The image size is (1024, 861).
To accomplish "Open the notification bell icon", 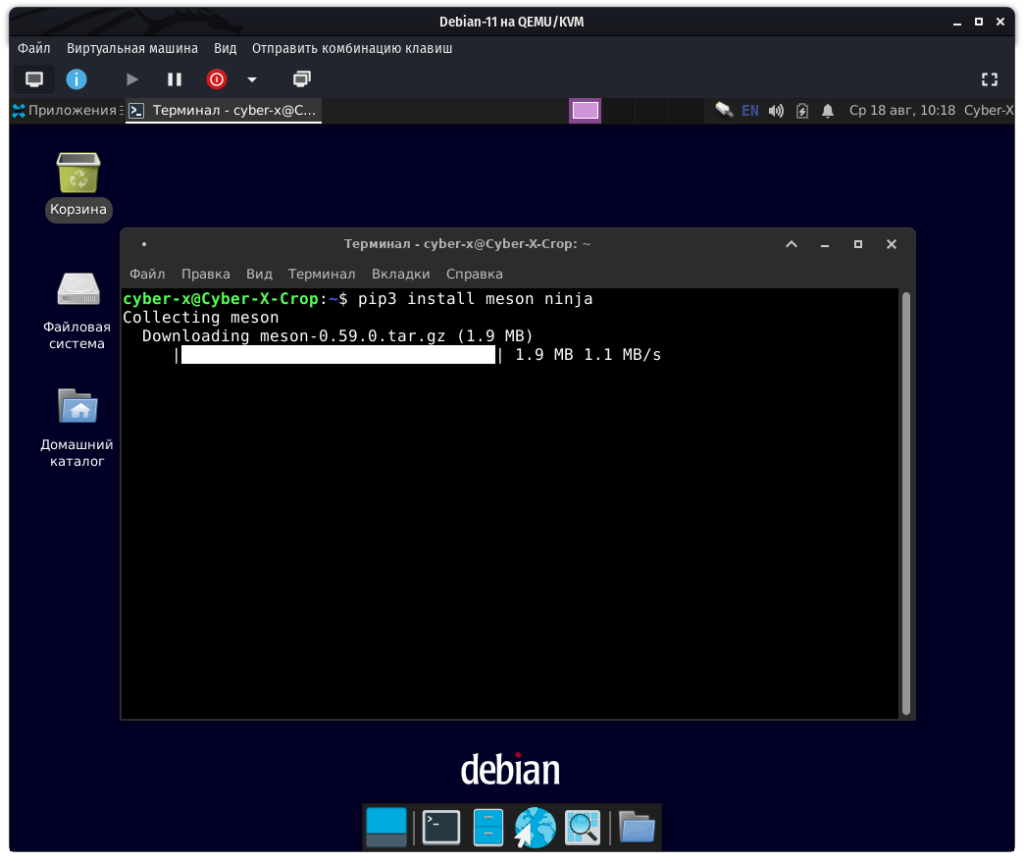I will pos(828,111).
